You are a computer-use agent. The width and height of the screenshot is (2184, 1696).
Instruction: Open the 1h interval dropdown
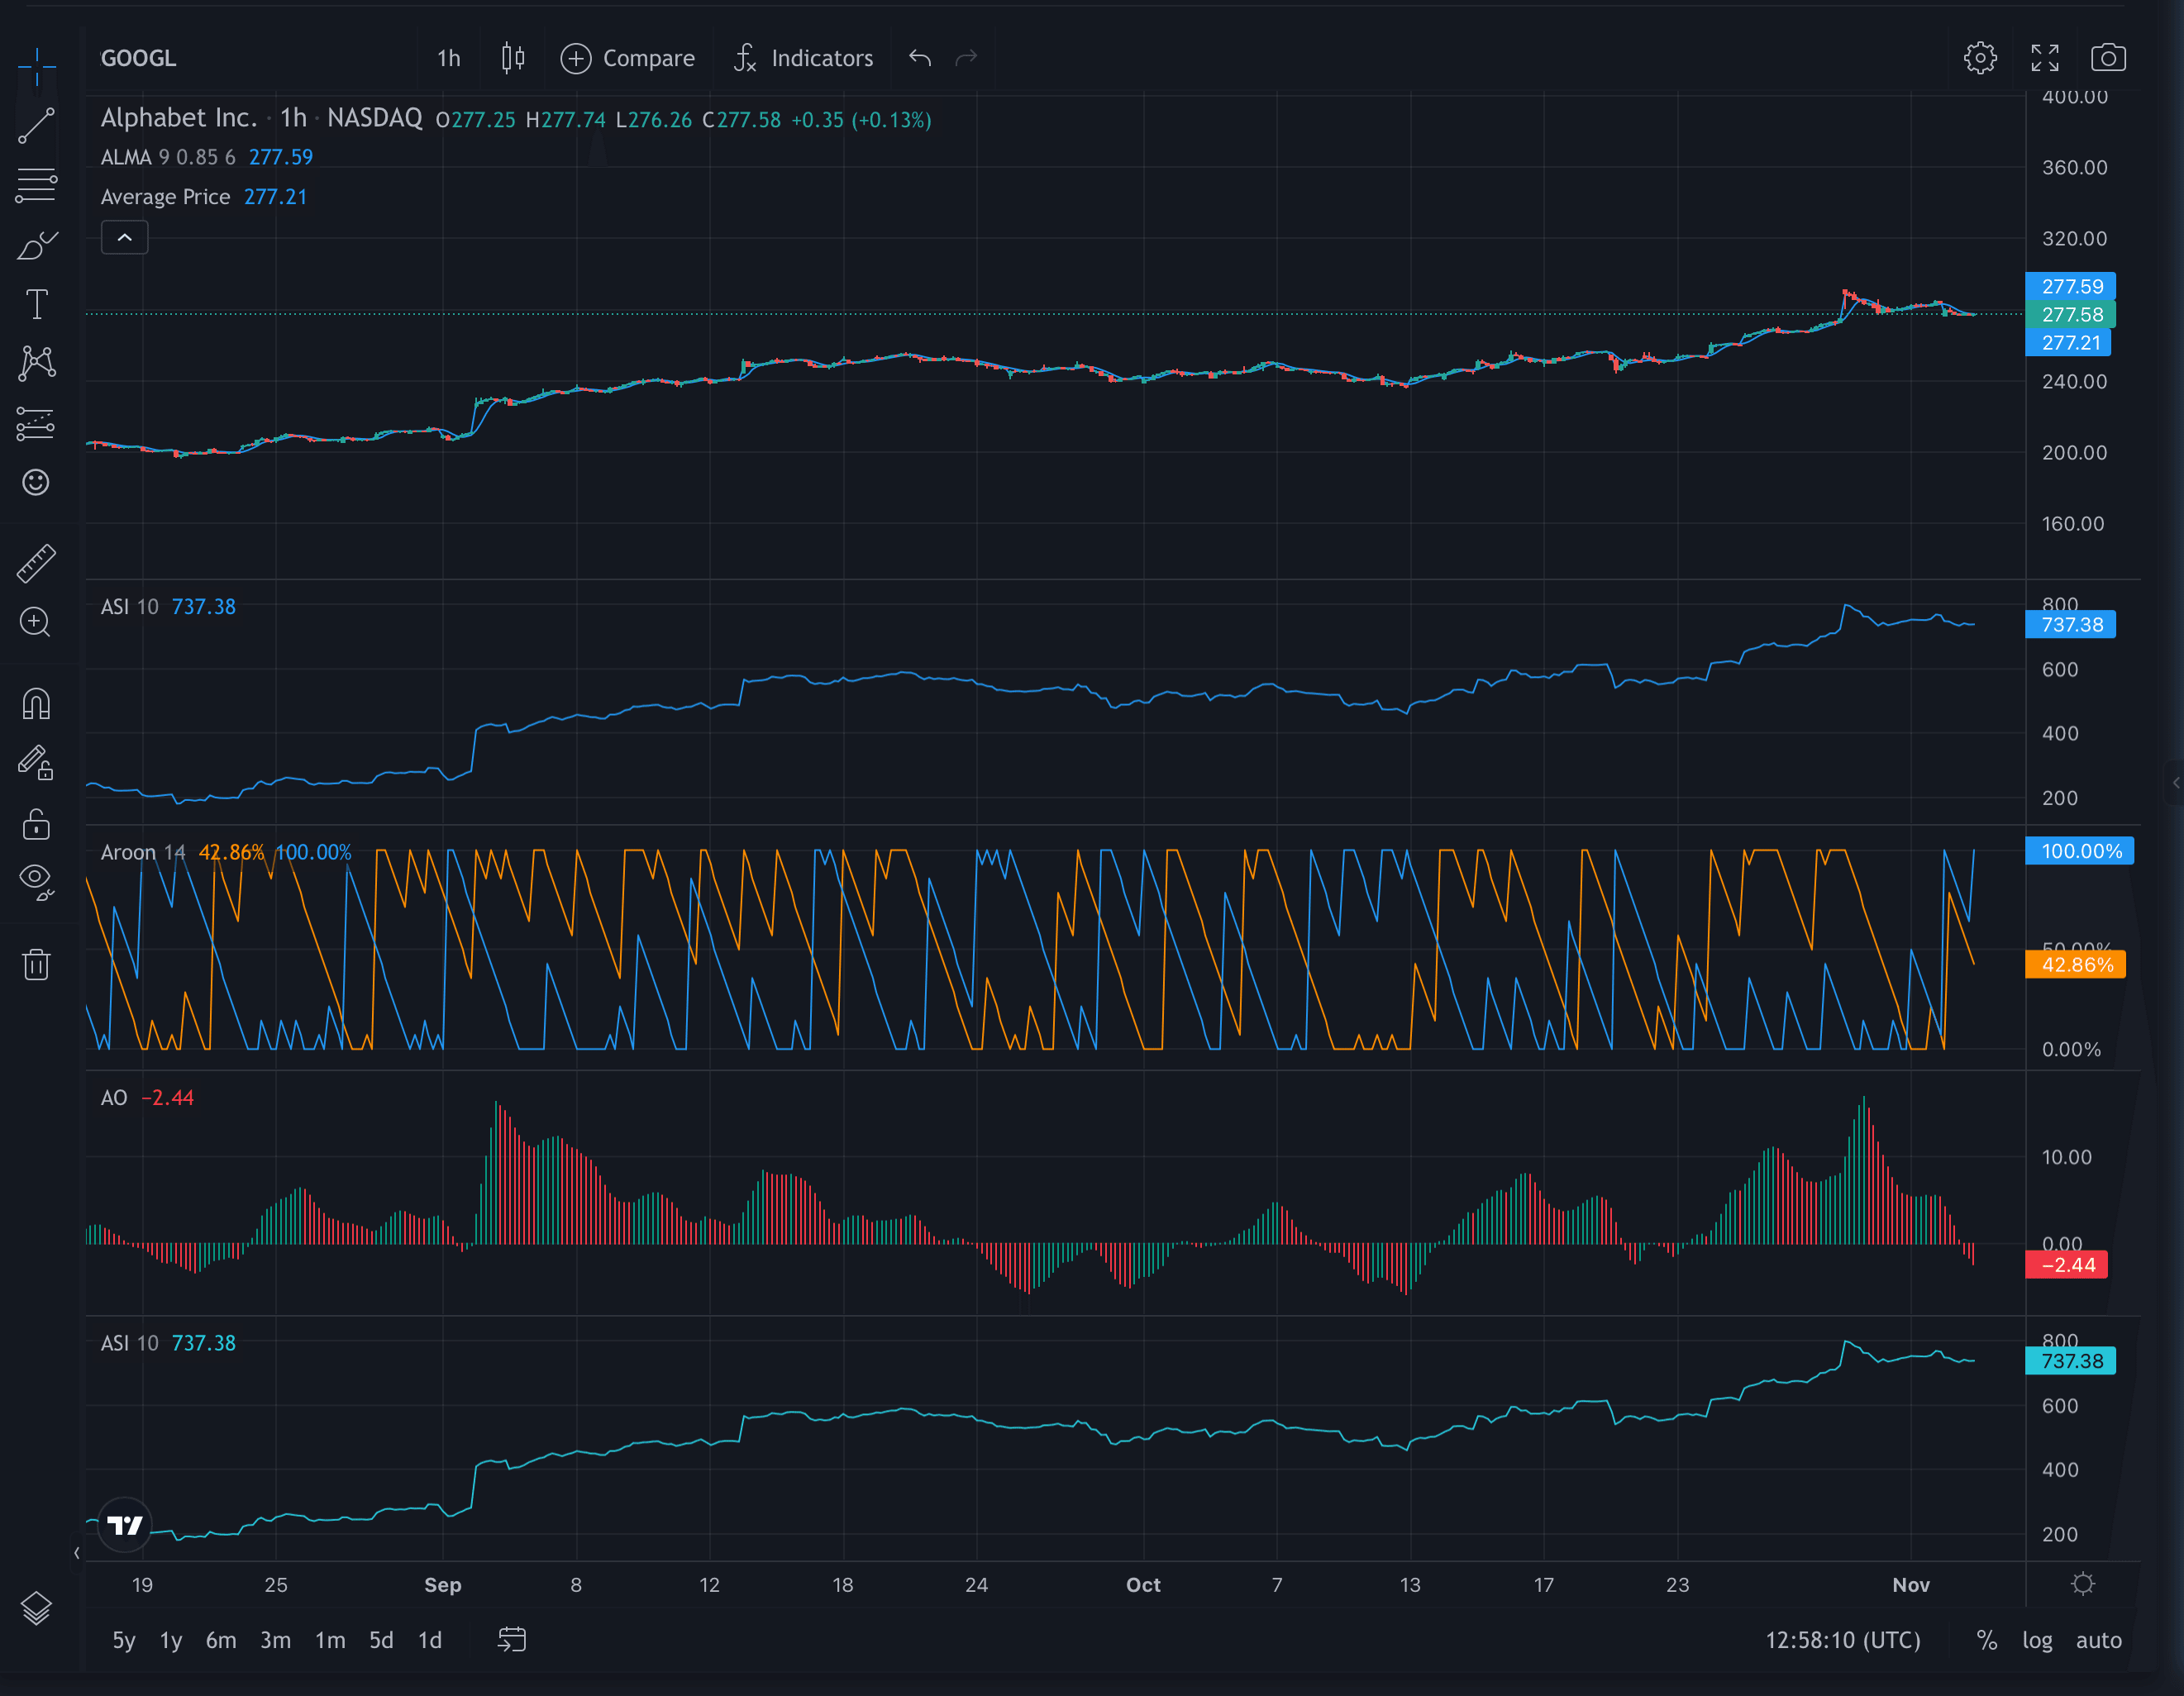tap(449, 58)
